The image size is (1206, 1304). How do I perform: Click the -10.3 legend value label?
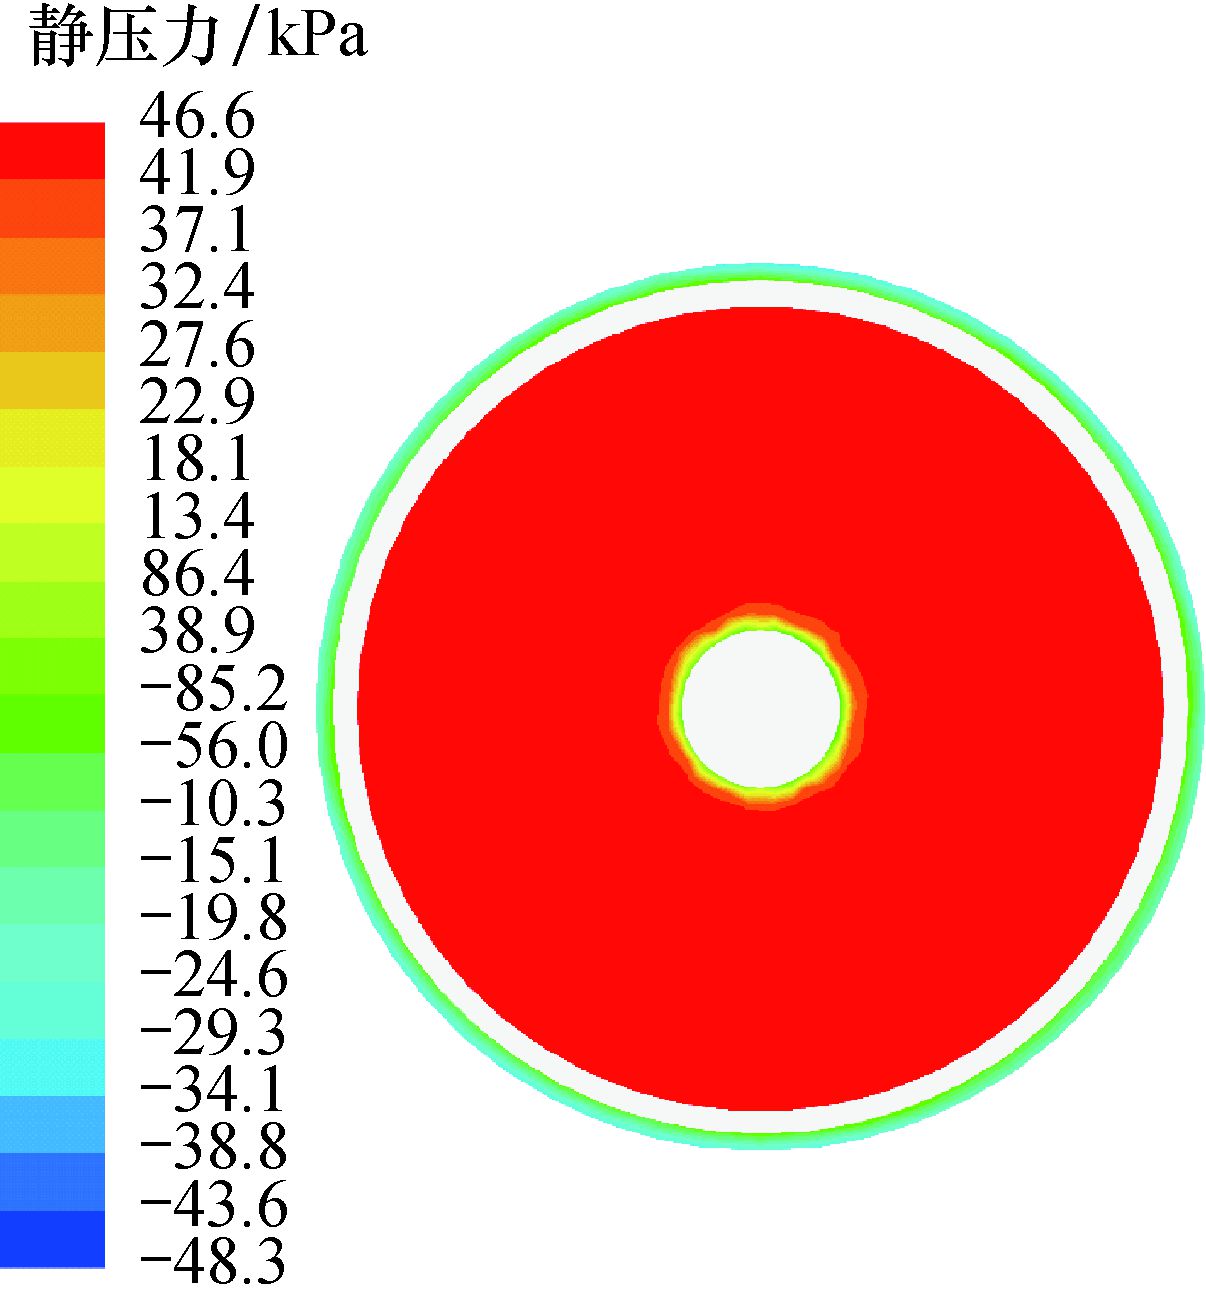[213, 803]
